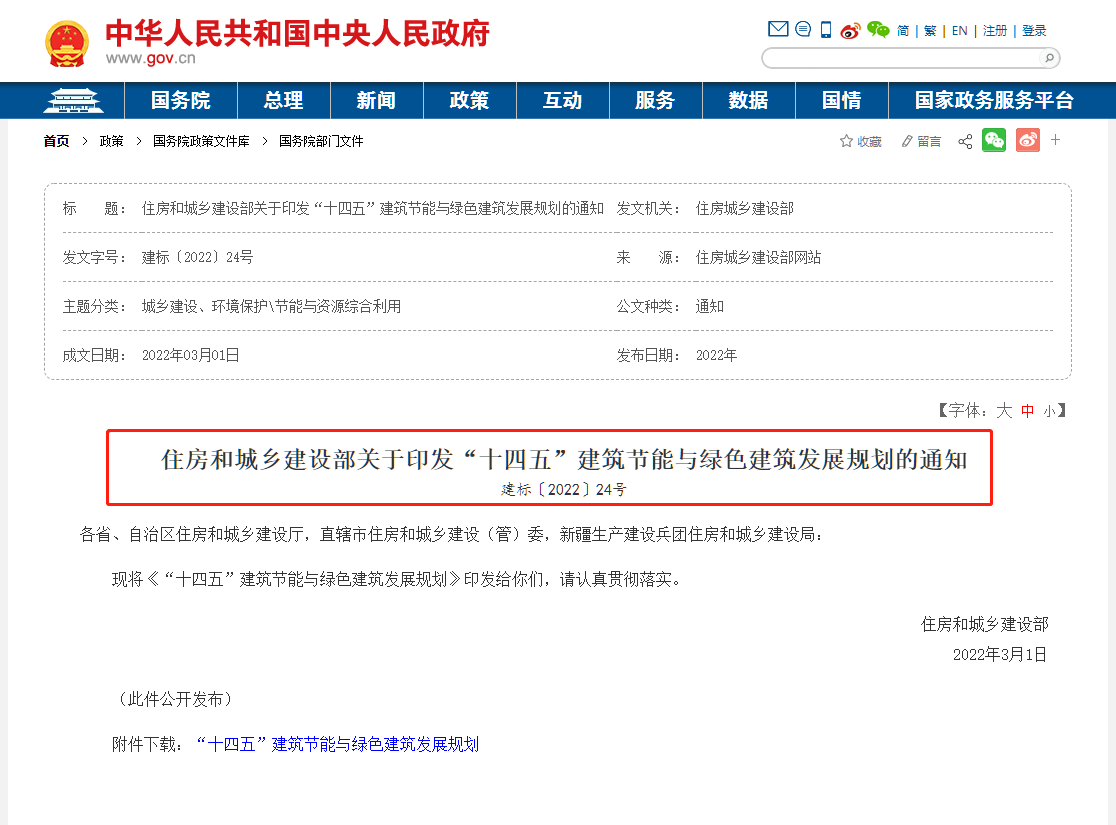Open the WeChat icon in header

tap(878, 30)
